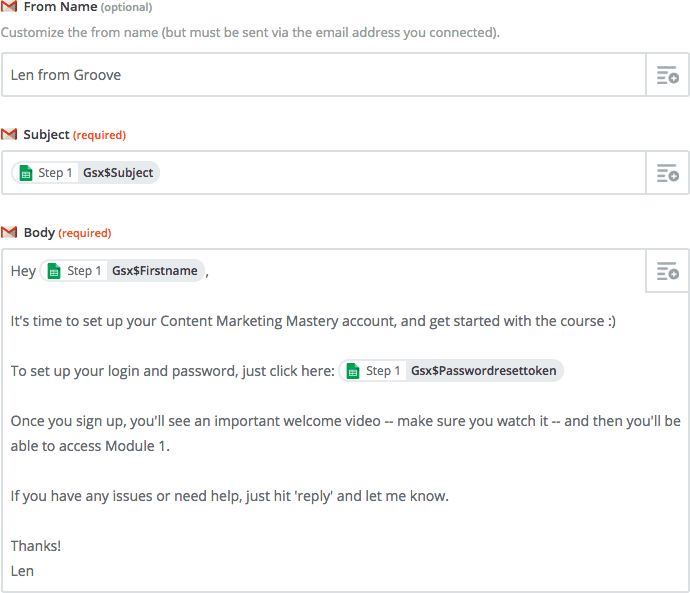Viewport: 690px width, 593px height.
Task: Click the Gmail icon next to Subject
Action: (9, 134)
